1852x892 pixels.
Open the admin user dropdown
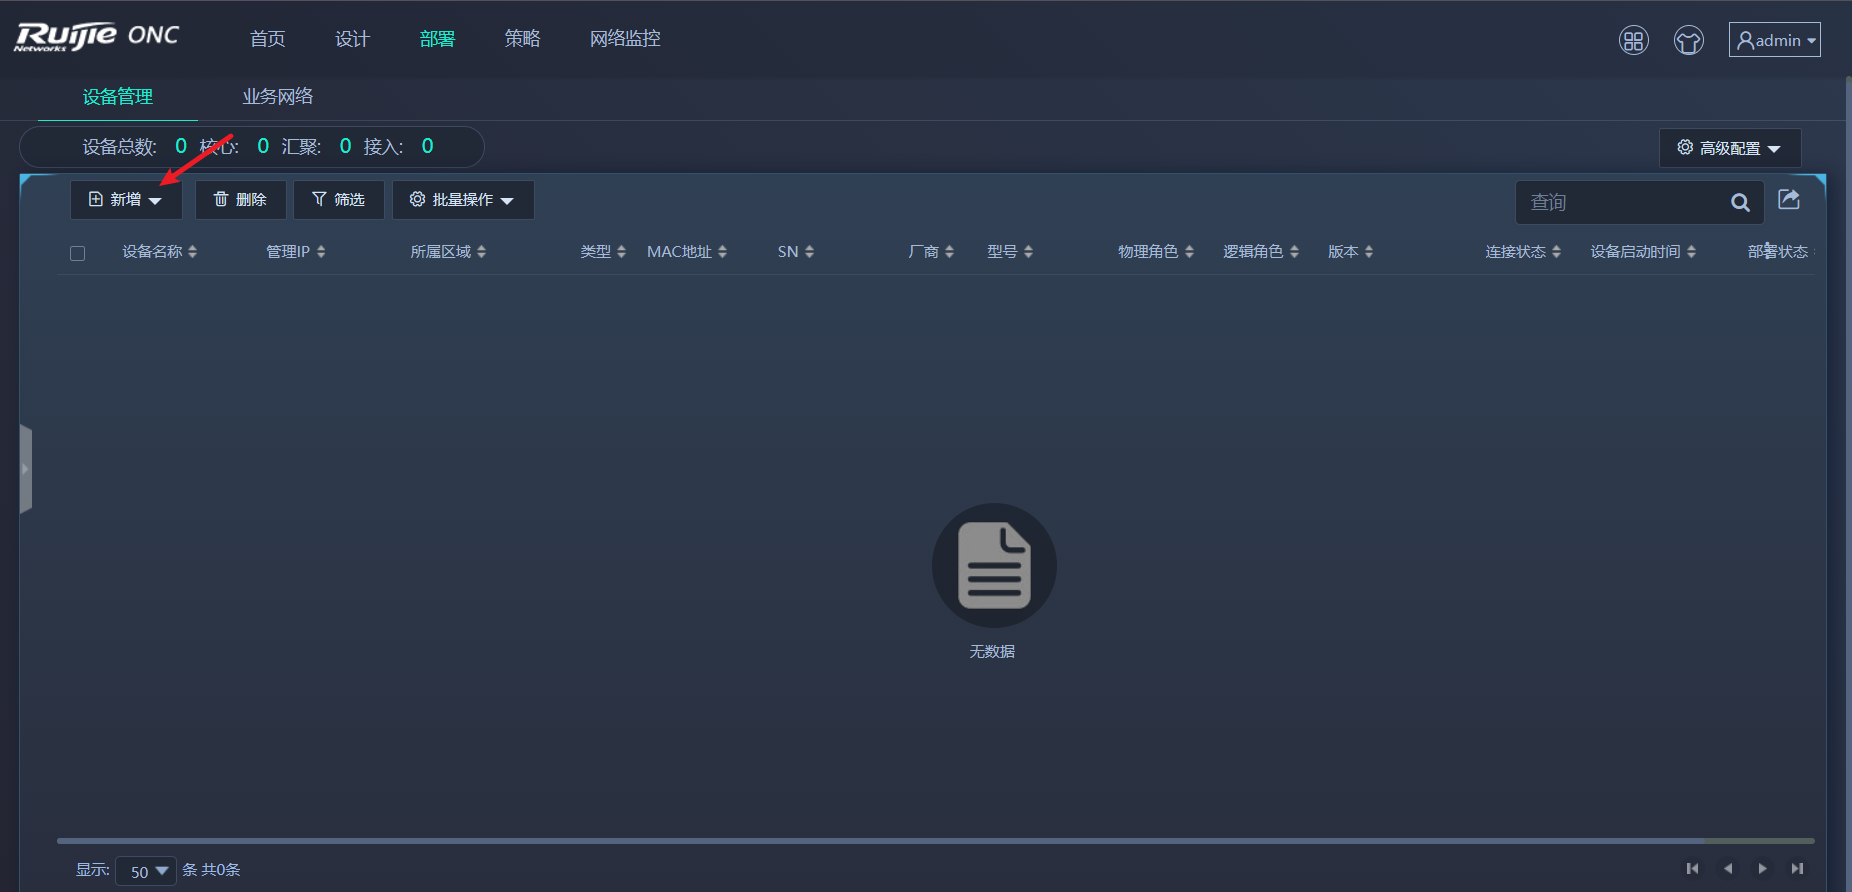click(x=1775, y=40)
